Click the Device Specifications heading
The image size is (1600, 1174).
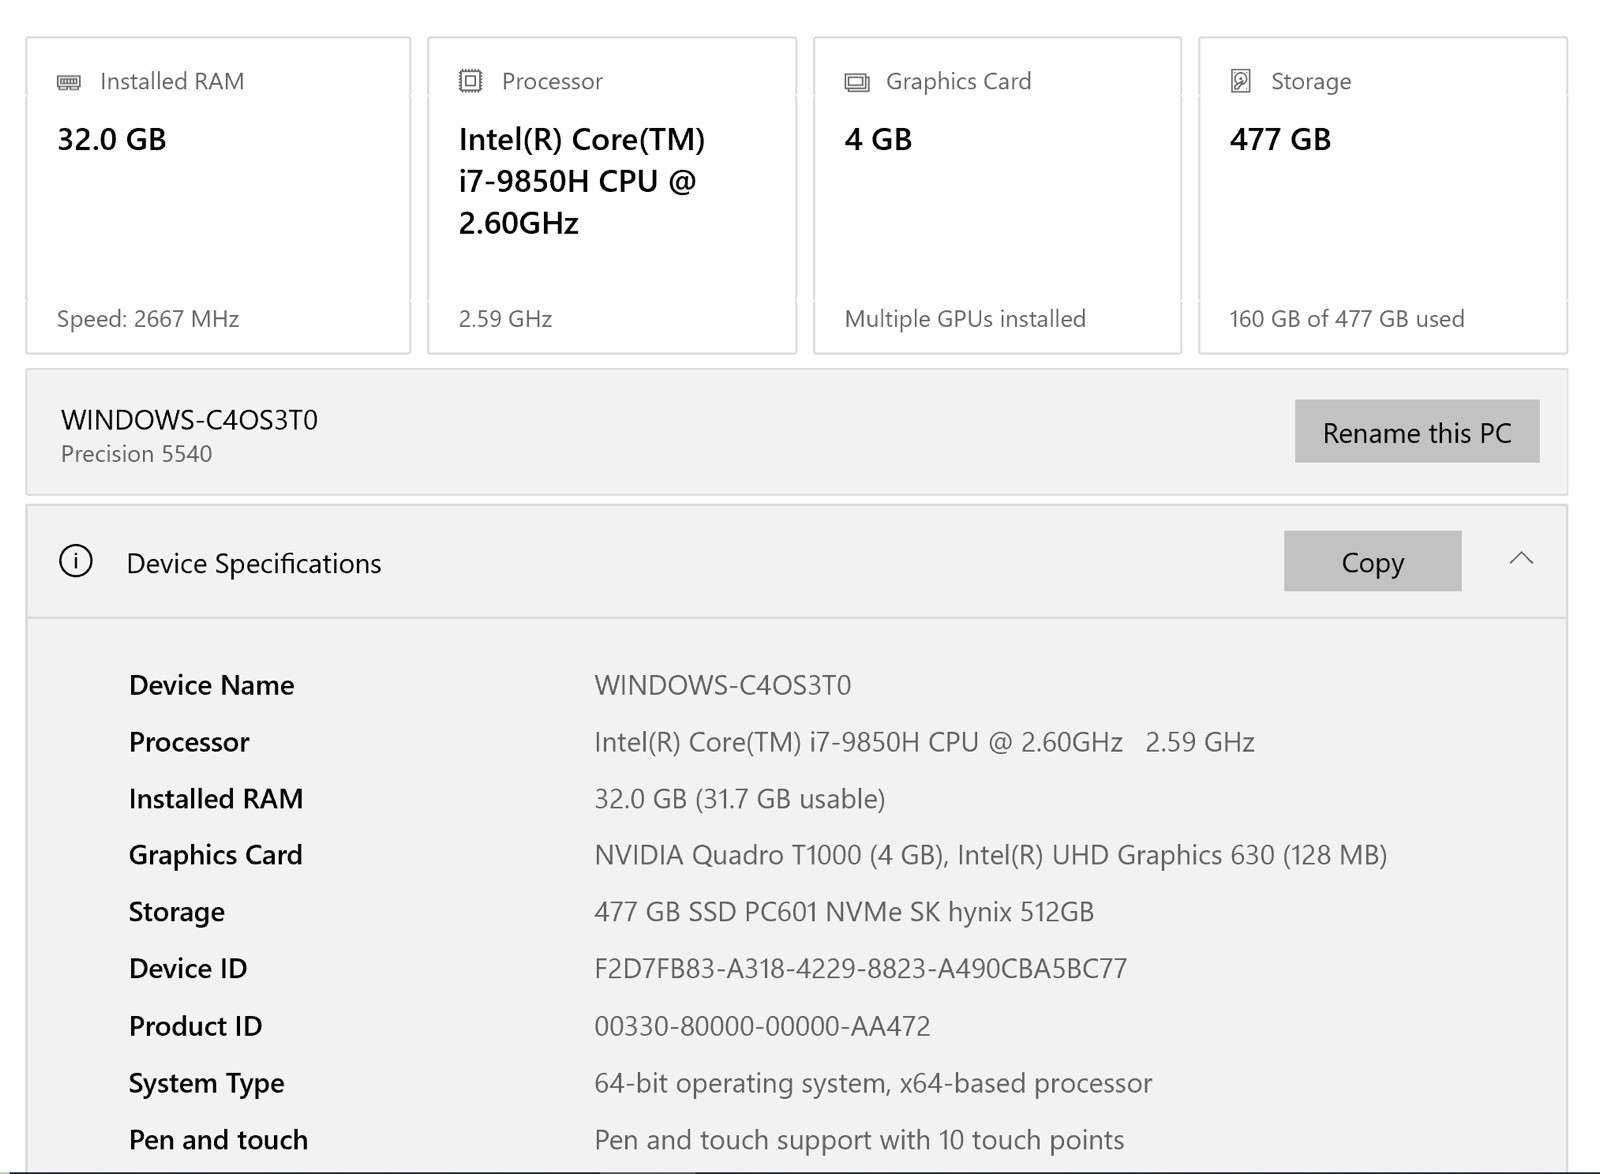pos(254,564)
